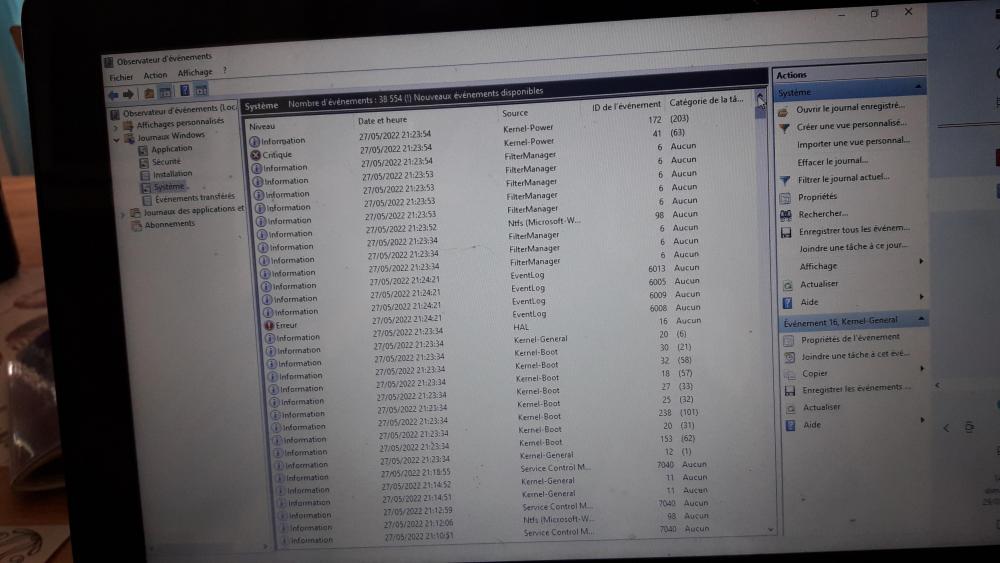Viewport: 1000px width, 563px height.
Task: Click Joindre une tâche à ce journal
Action: tap(853, 247)
